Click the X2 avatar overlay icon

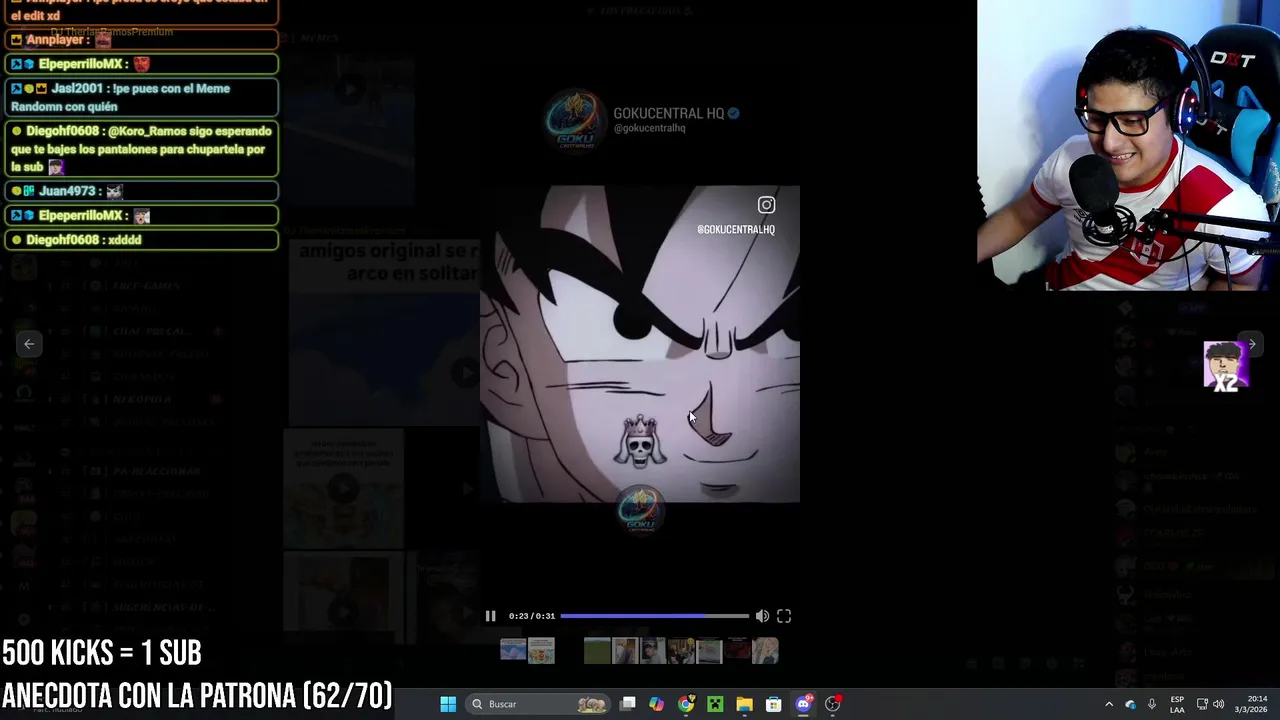point(1225,367)
